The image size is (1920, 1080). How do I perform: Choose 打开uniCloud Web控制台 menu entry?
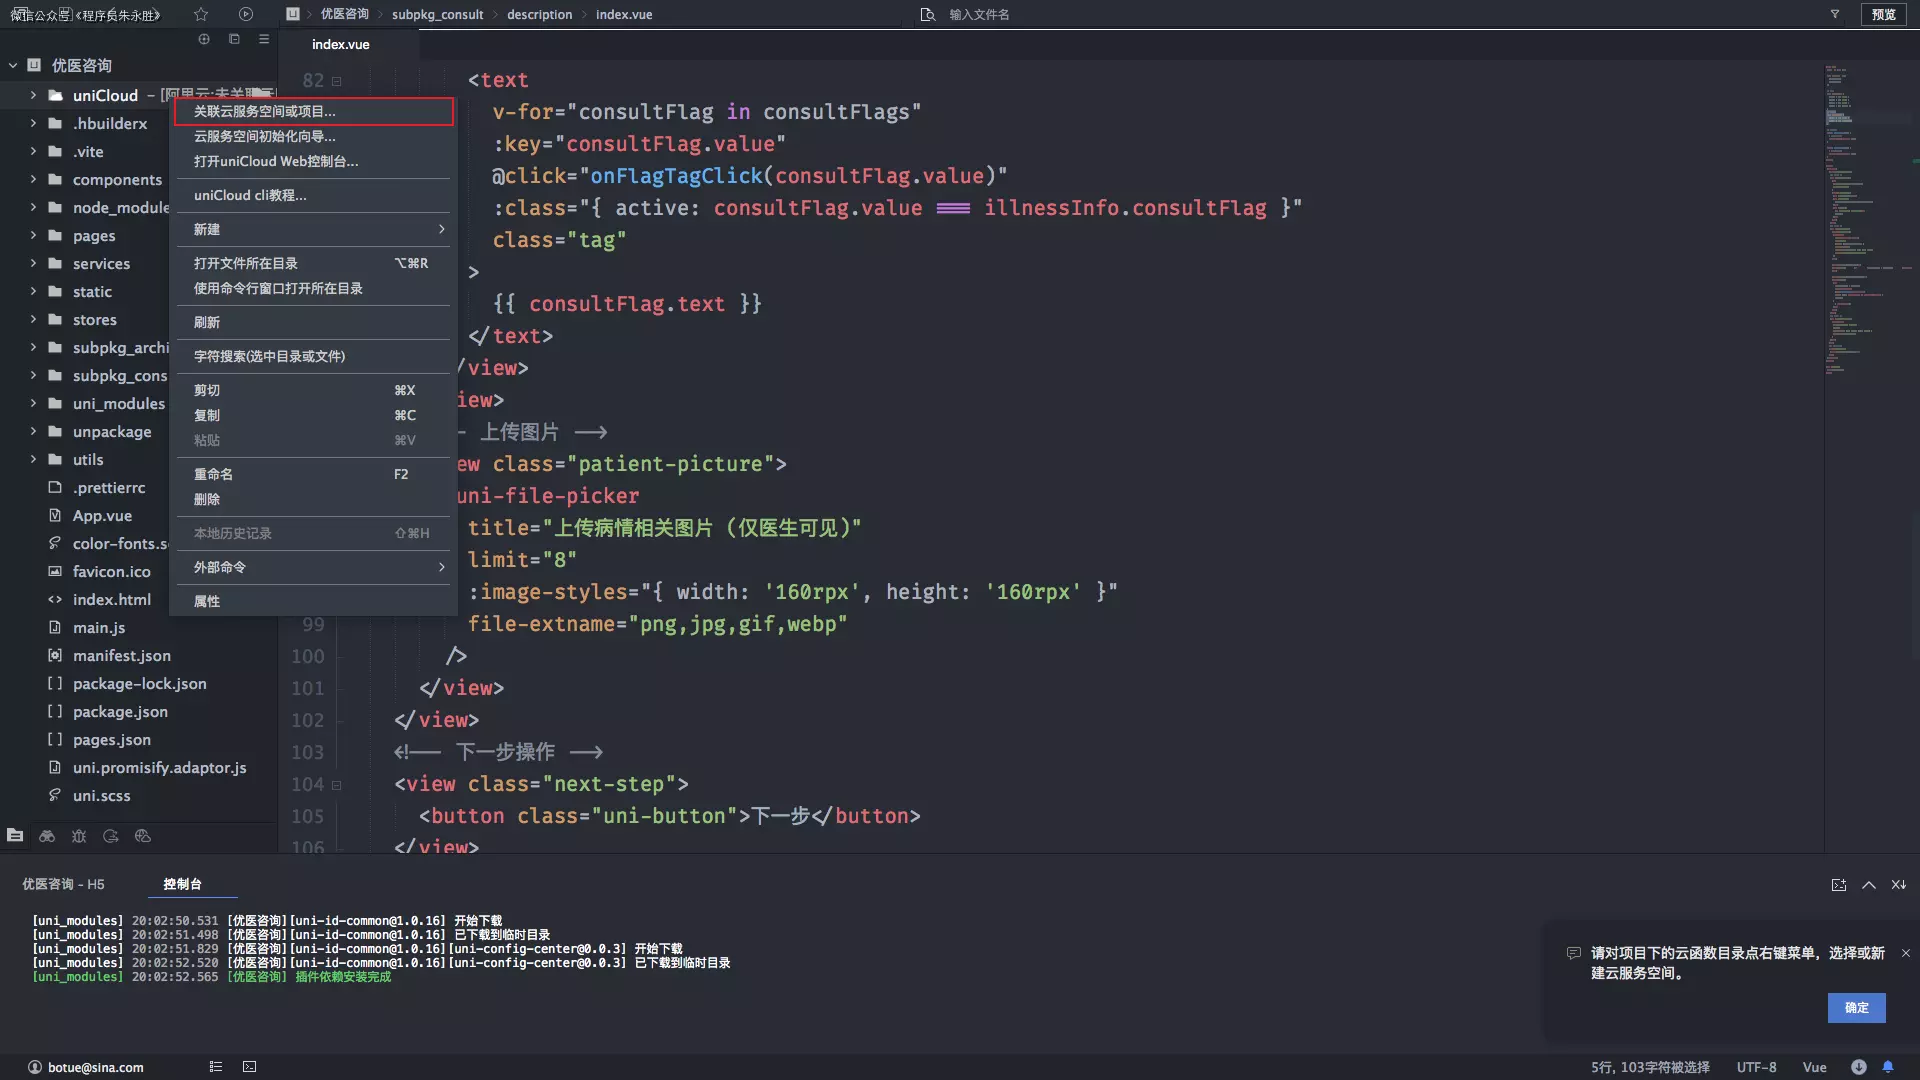pyautogui.click(x=314, y=161)
